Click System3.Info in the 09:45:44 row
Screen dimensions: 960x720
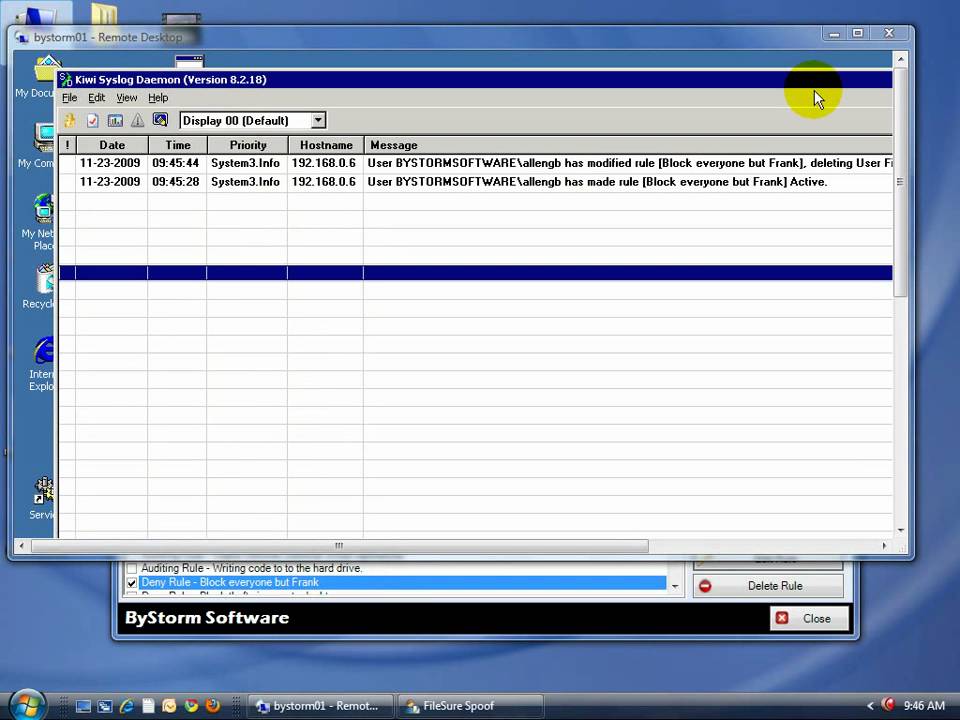(x=246, y=163)
